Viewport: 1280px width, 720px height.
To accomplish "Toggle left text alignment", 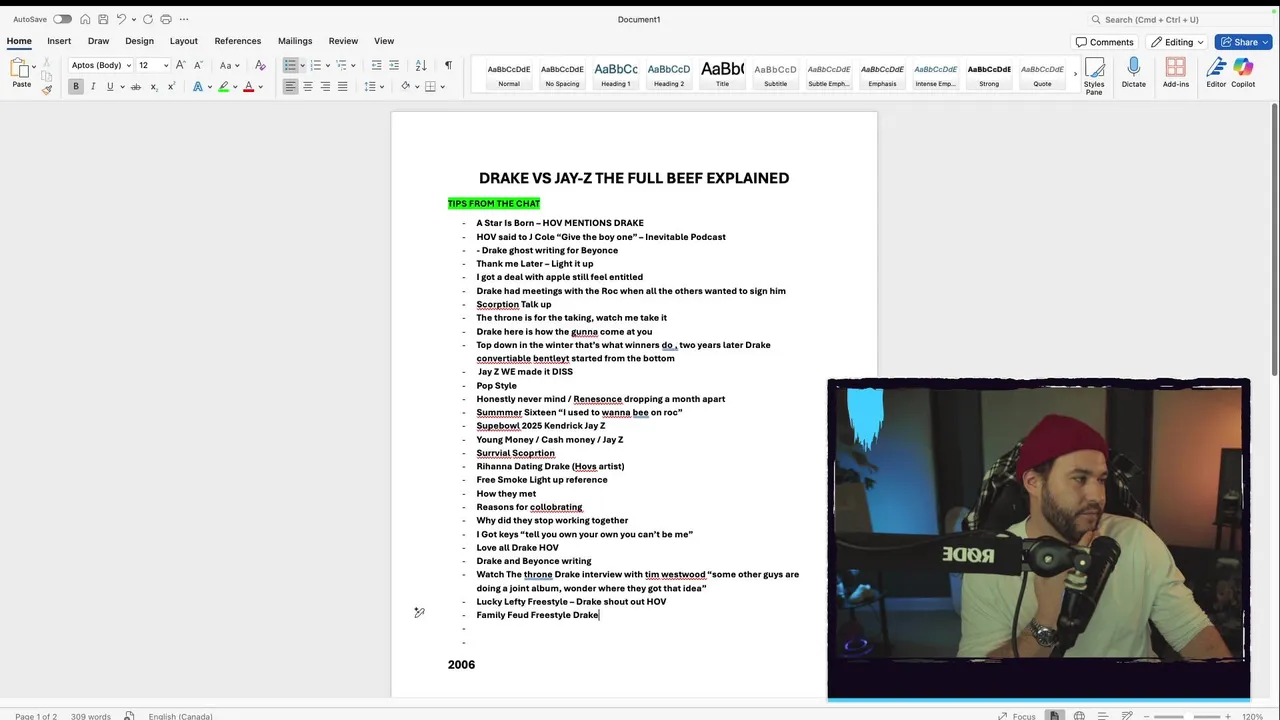I will coord(290,87).
